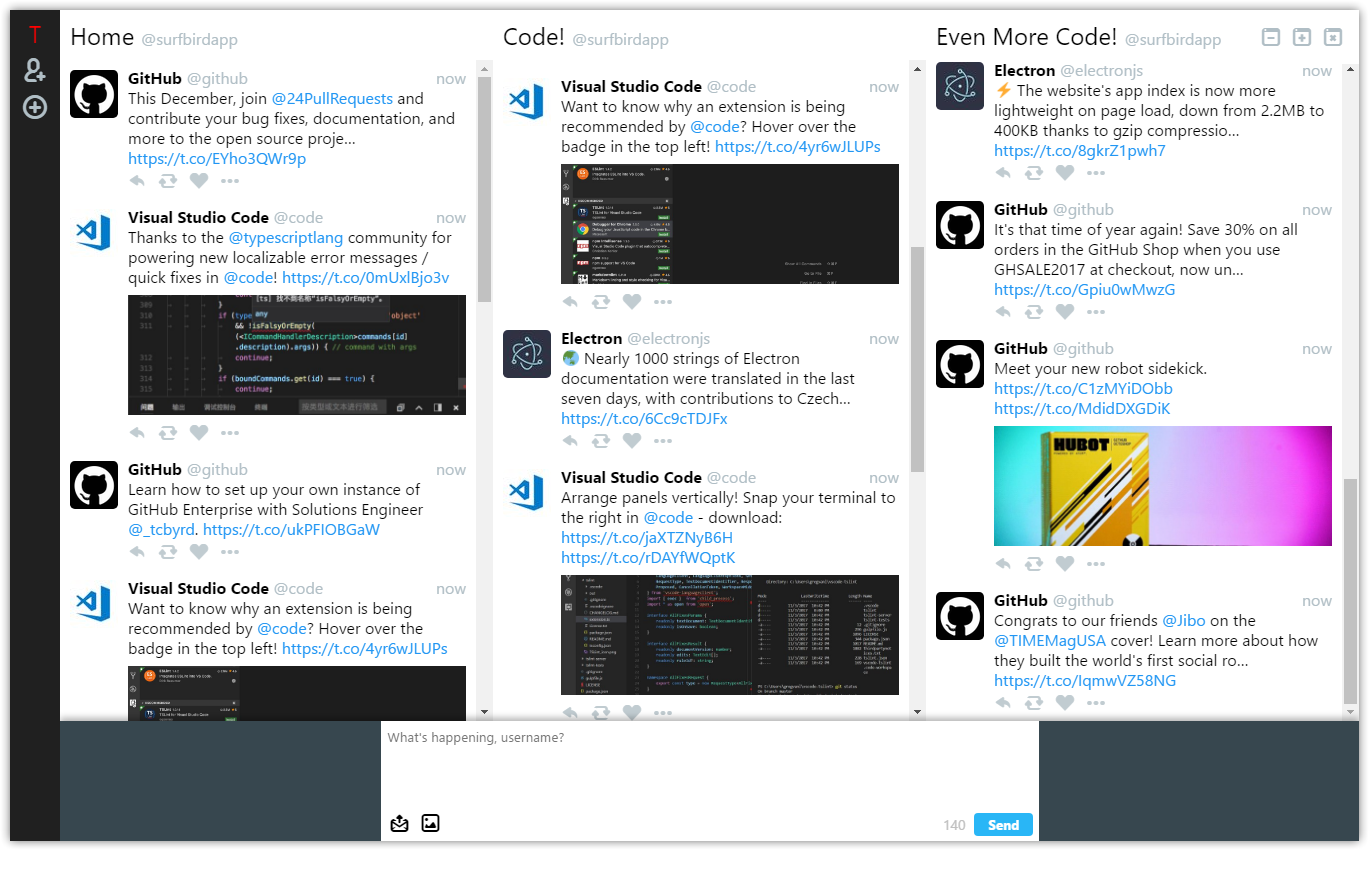This screenshot has width=1369, height=881.
Task: Open more options on robot sidekick tweet
Action: coord(1096,564)
